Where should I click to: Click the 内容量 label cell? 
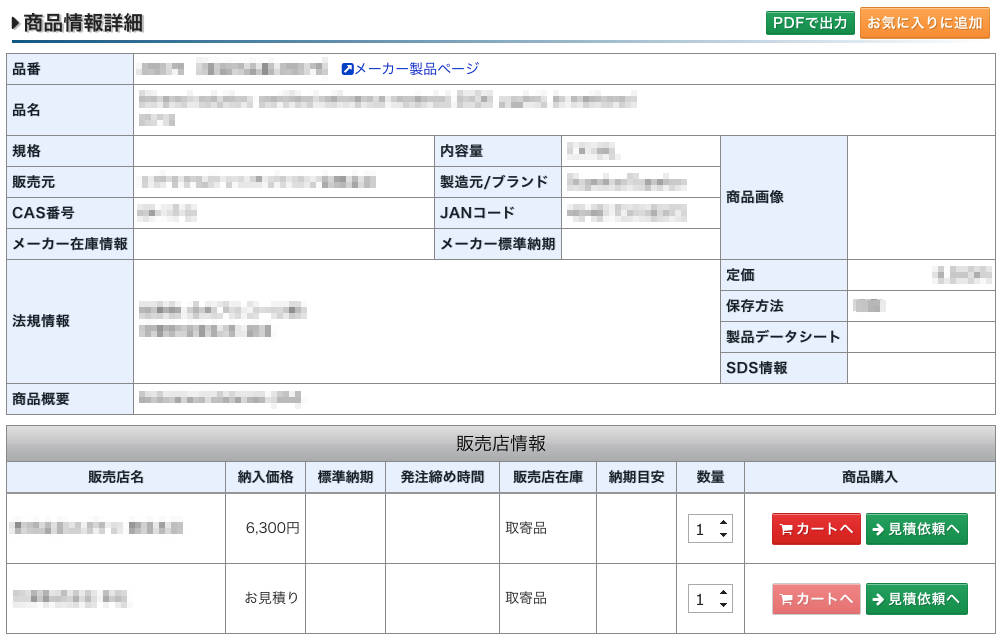498,151
